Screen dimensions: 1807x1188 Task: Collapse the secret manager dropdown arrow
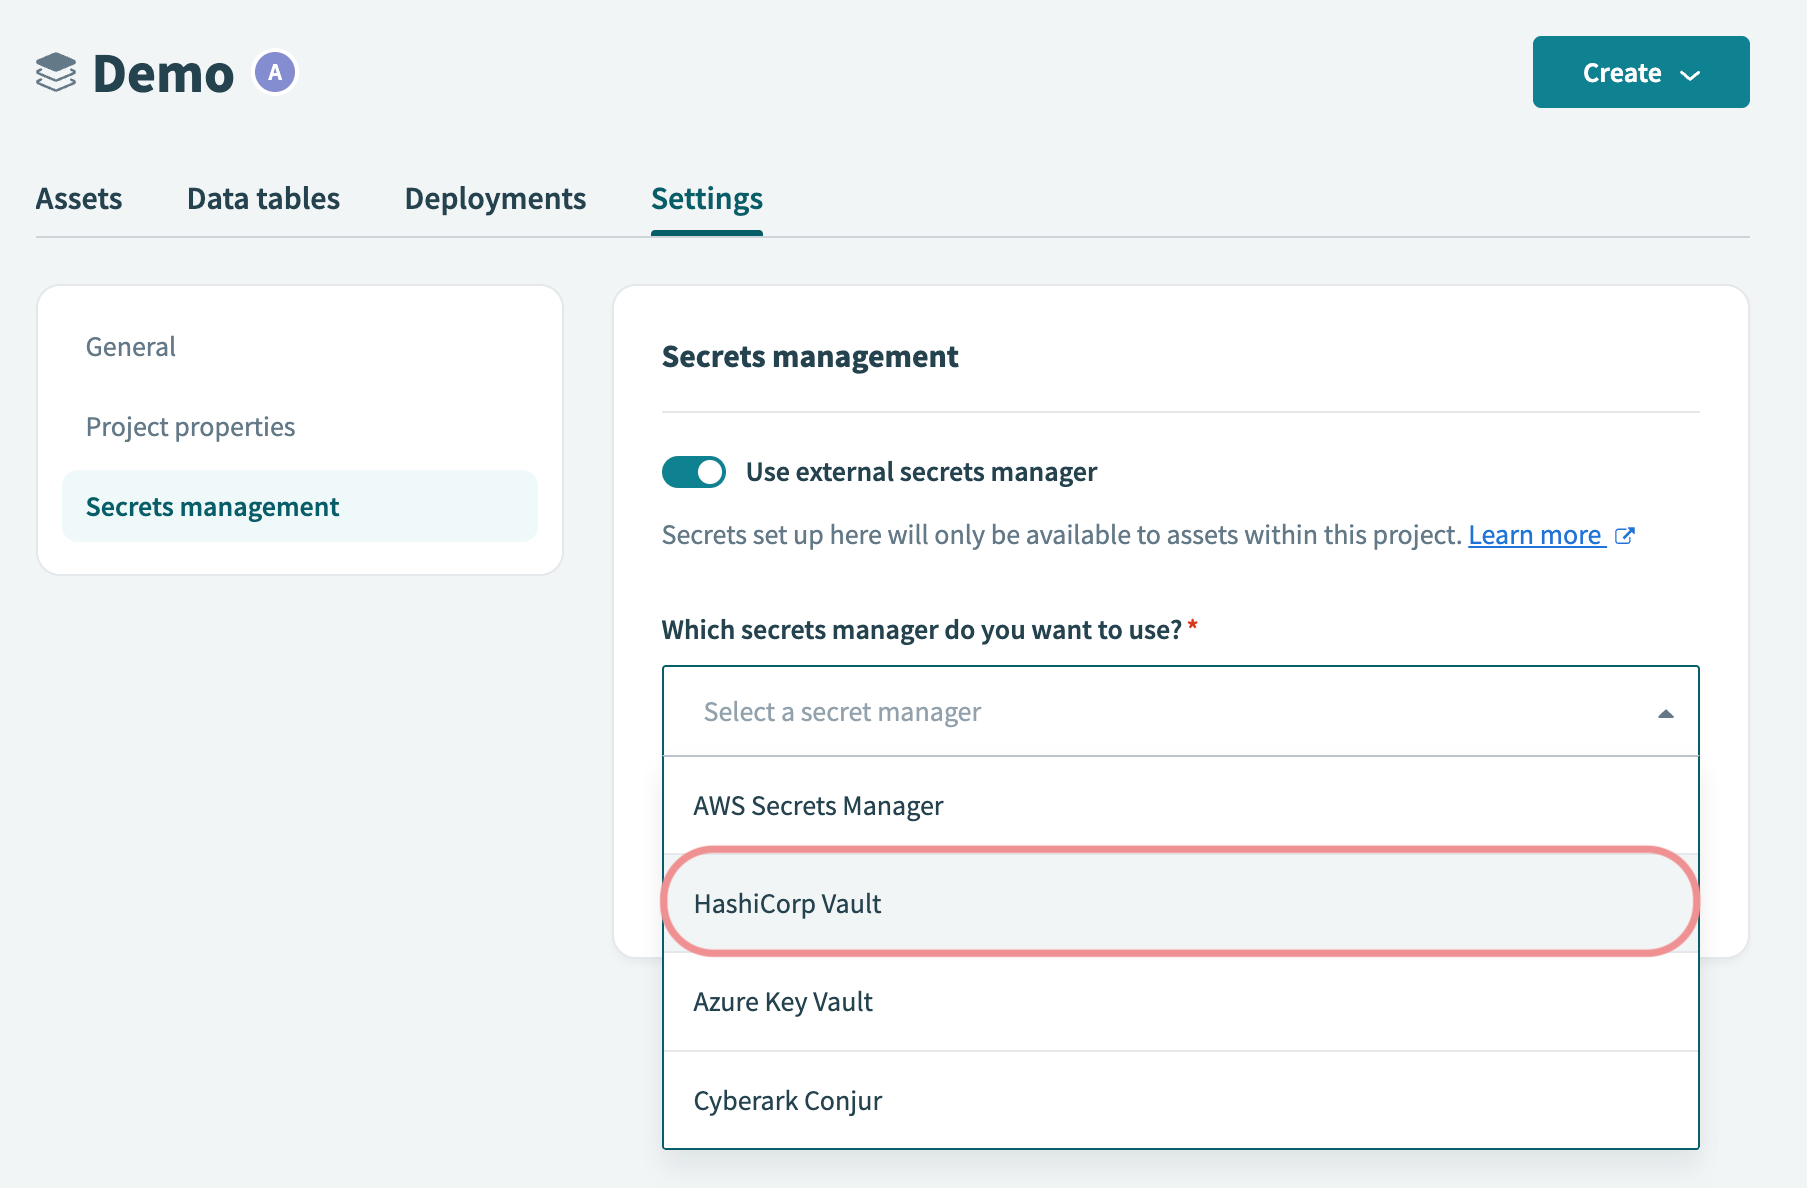point(1665,713)
